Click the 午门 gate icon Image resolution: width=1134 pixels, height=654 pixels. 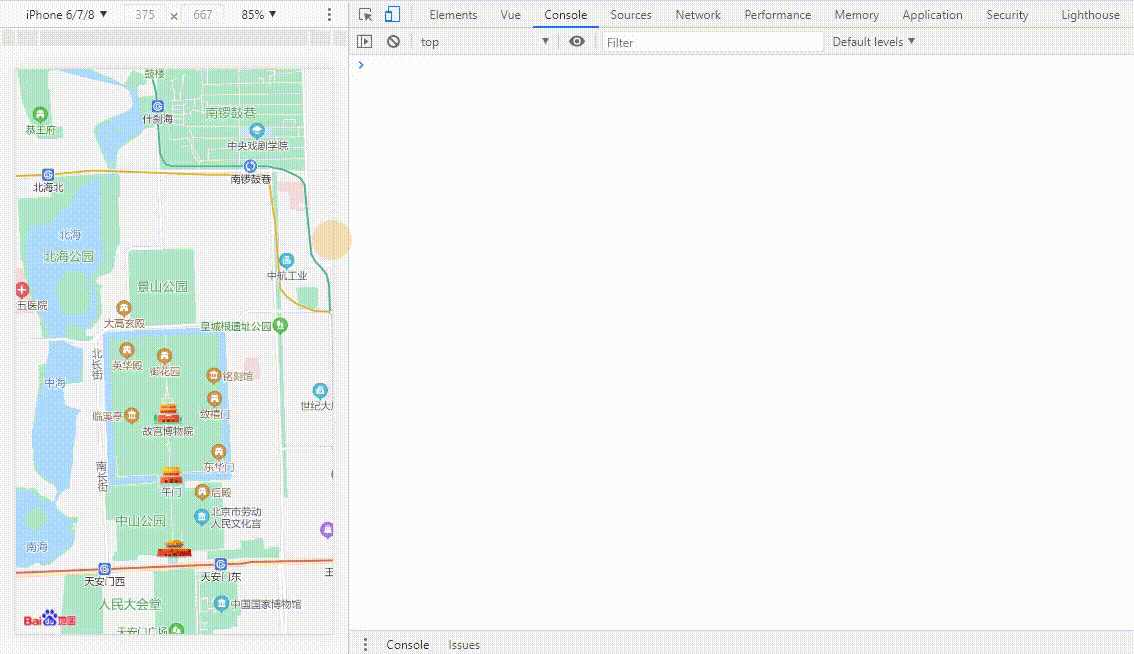pos(171,475)
